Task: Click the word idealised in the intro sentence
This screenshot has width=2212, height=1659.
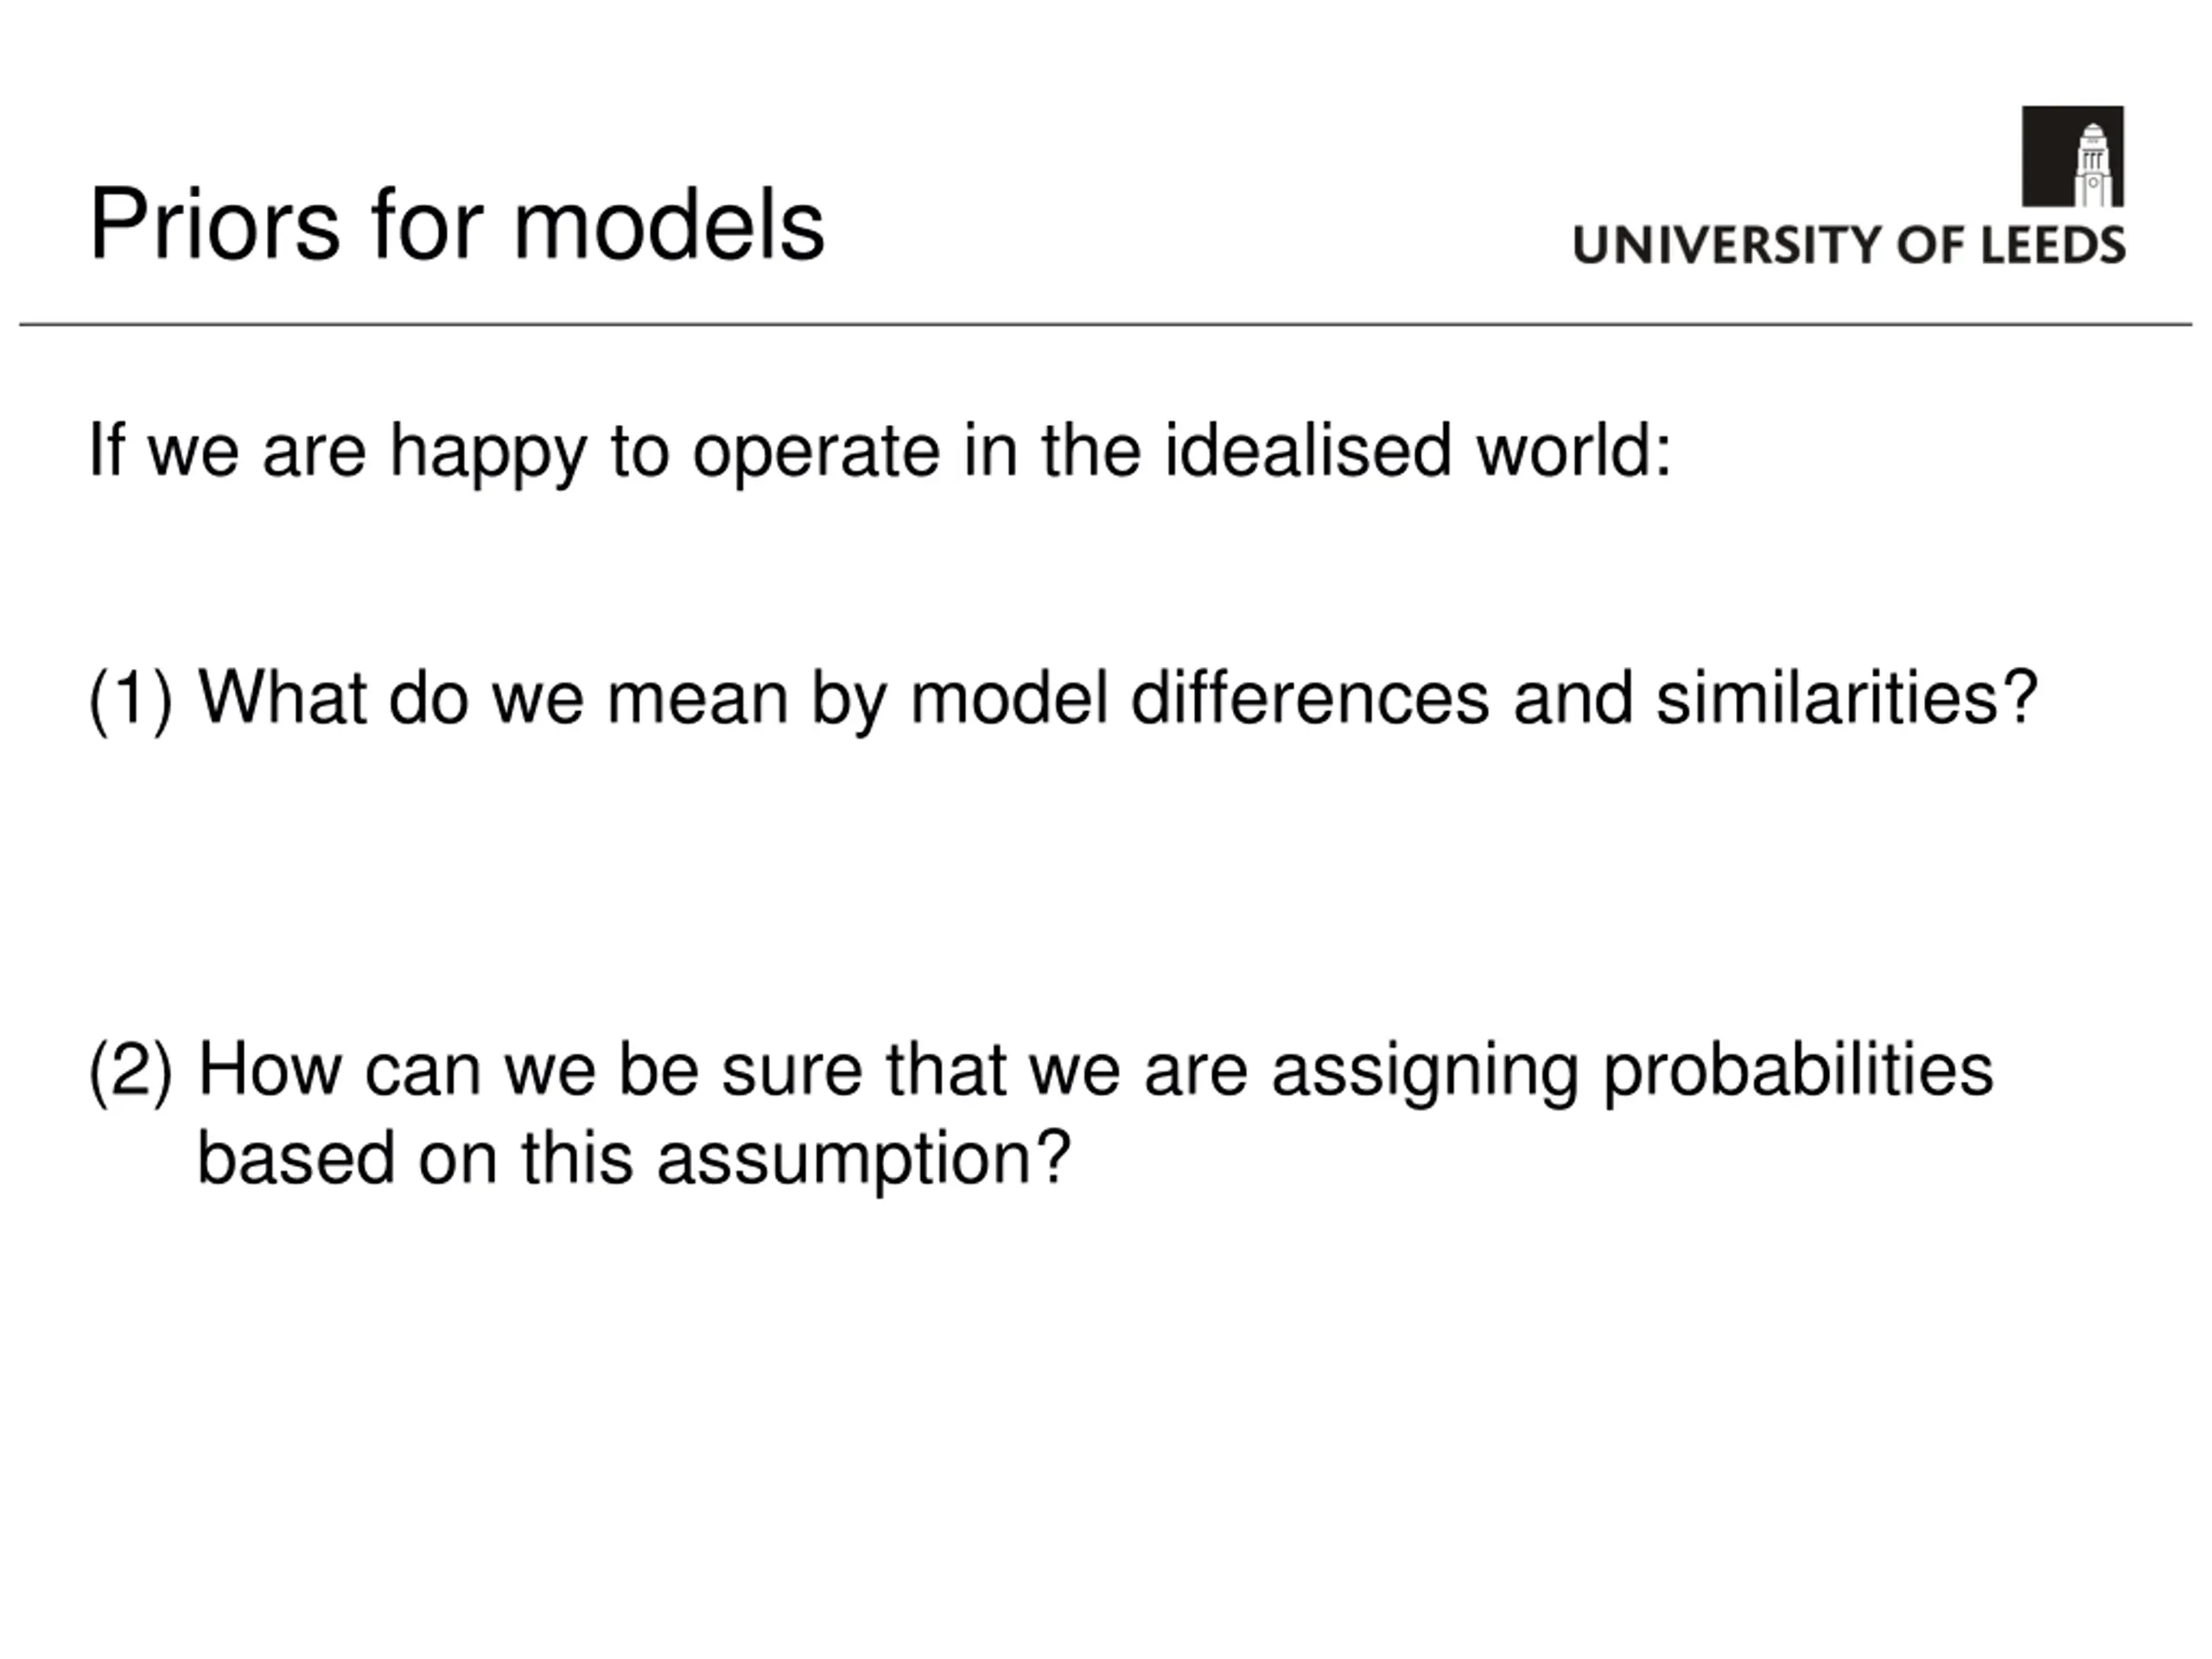Action: coord(1307,450)
